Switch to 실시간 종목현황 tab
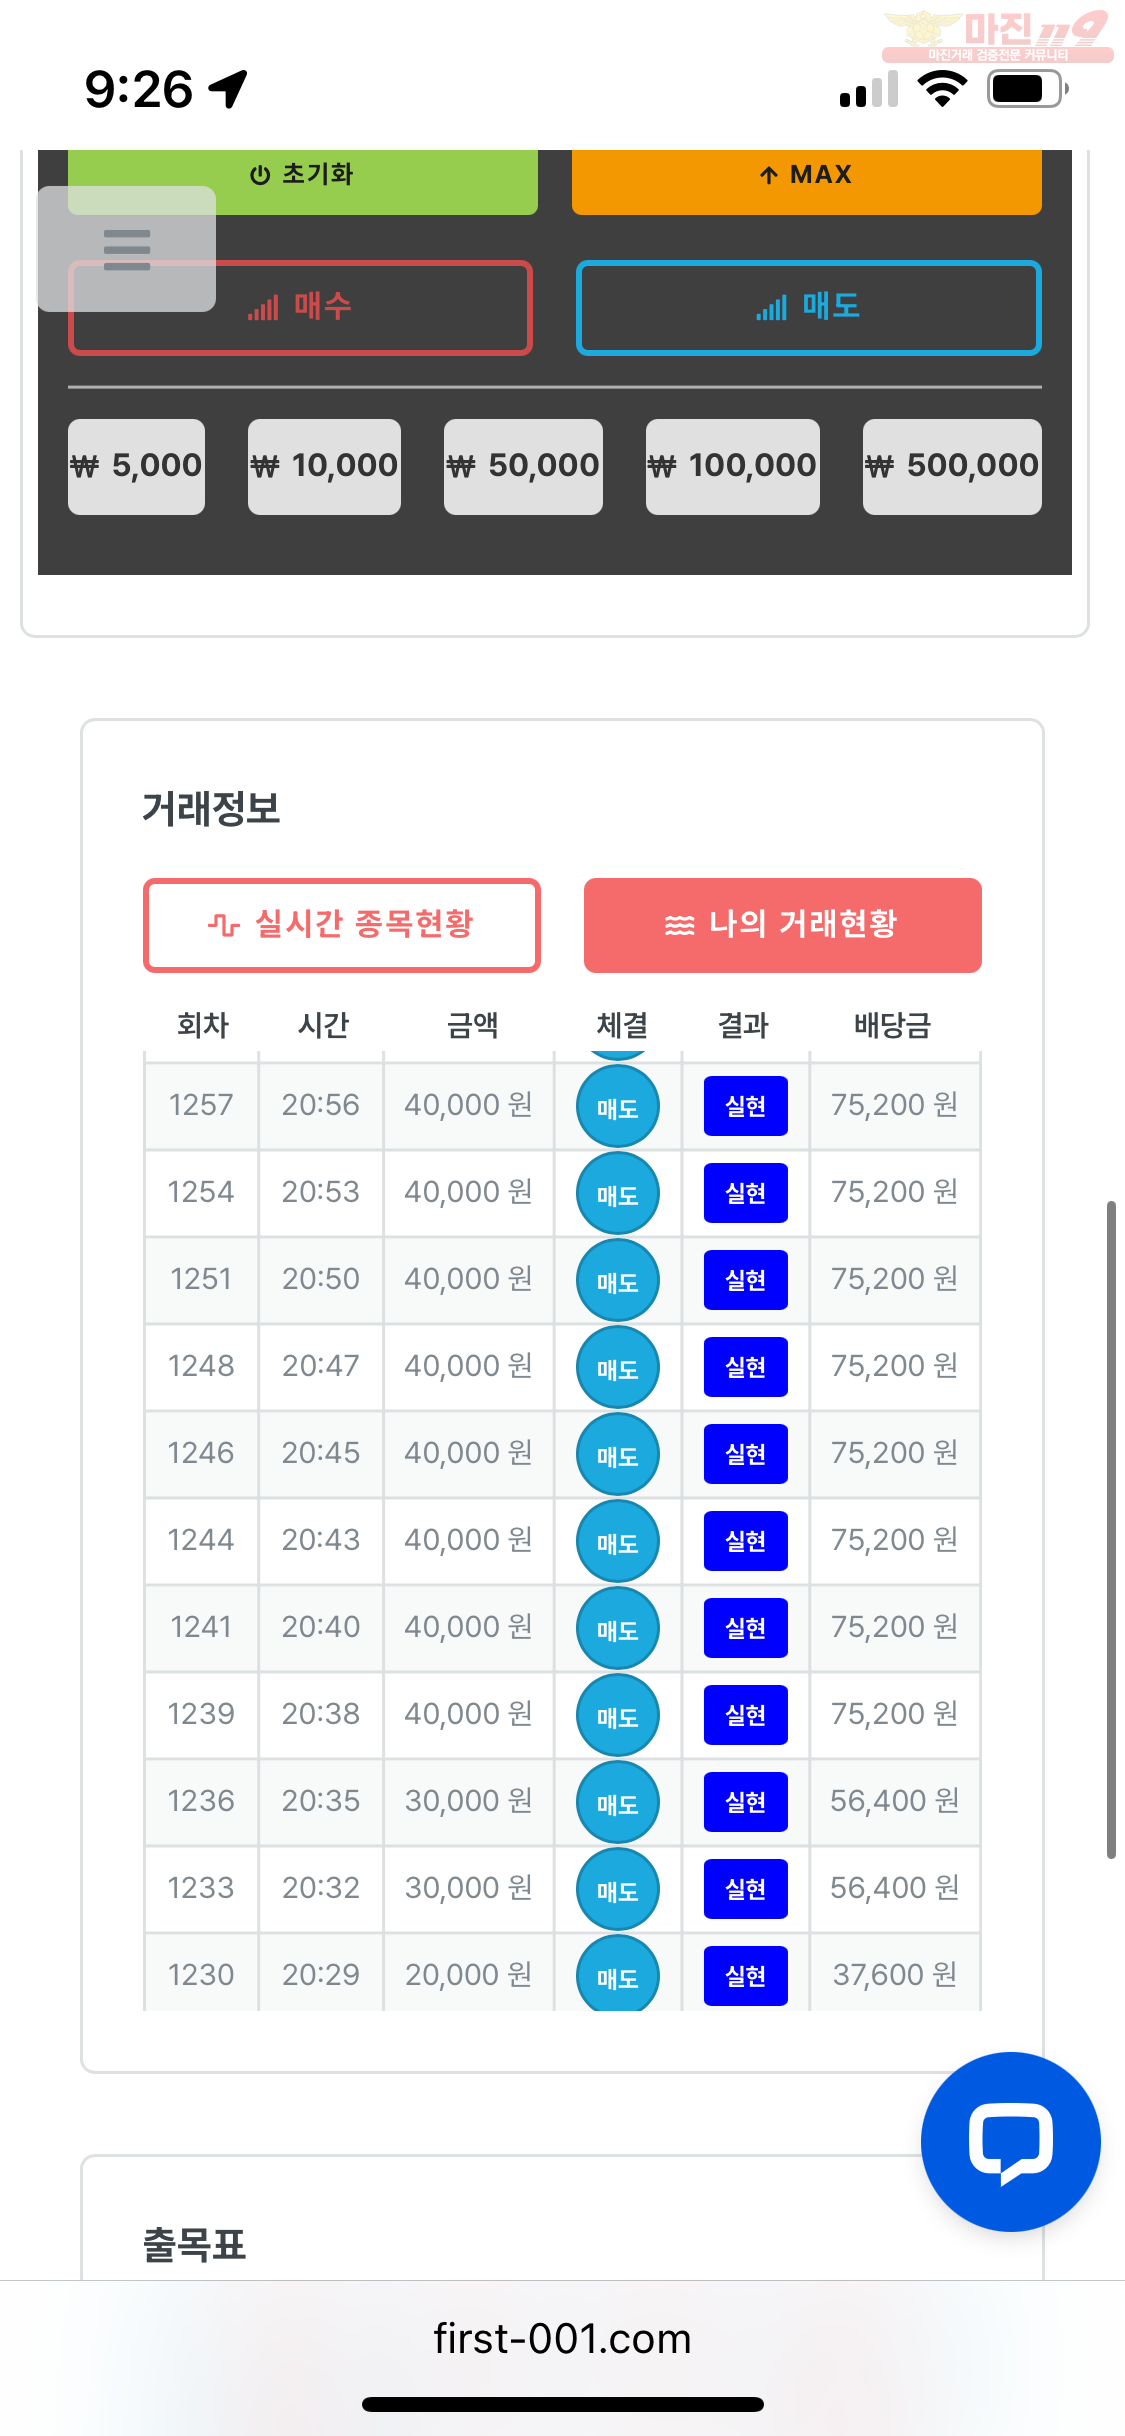The height and width of the screenshot is (2436, 1125). pos(342,924)
